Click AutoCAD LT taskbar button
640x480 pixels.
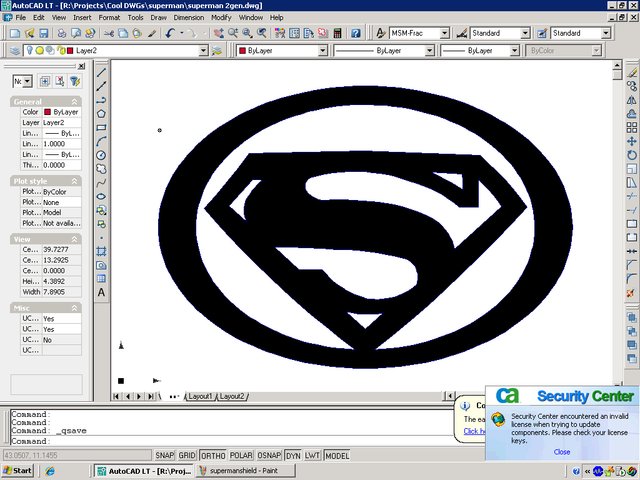point(143,471)
